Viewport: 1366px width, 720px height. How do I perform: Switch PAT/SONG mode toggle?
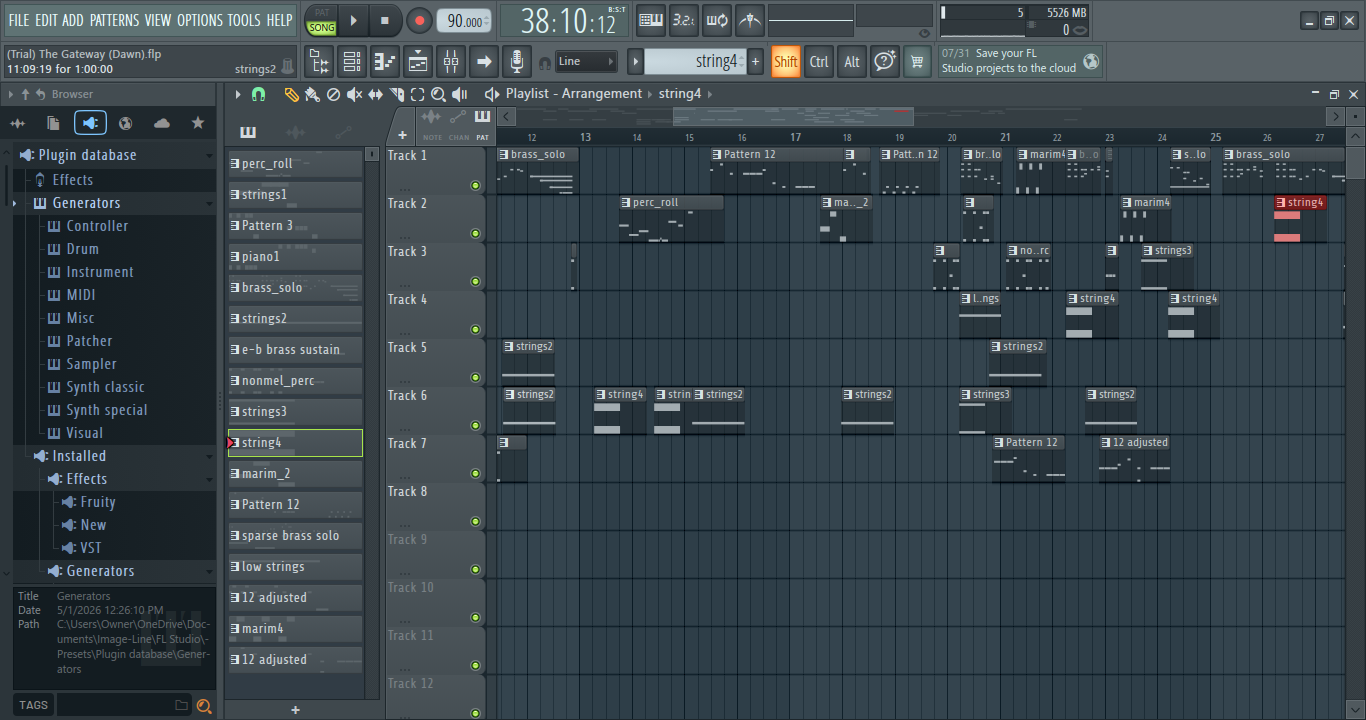(x=321, y=21)
